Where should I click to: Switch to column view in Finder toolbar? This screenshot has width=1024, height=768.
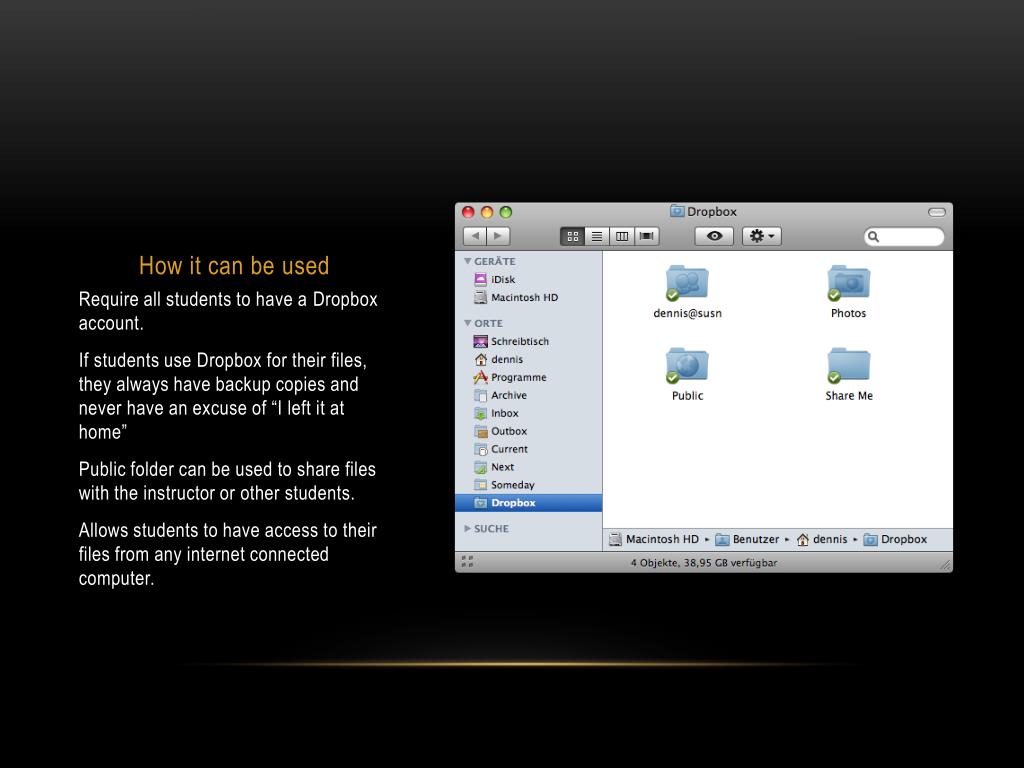(622, 236)
